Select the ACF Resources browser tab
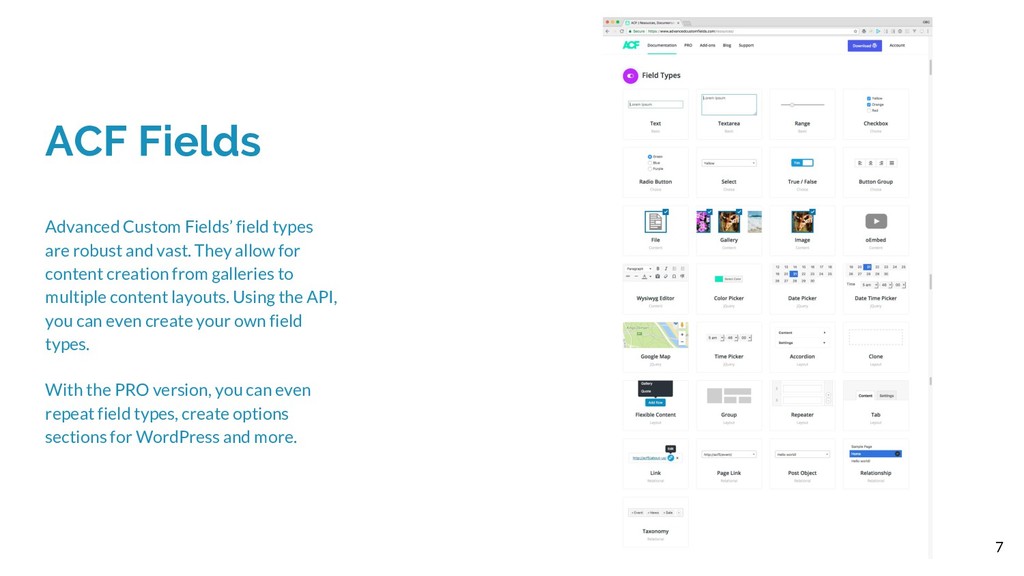The image size is (1024, 576). tap(652, 23)
